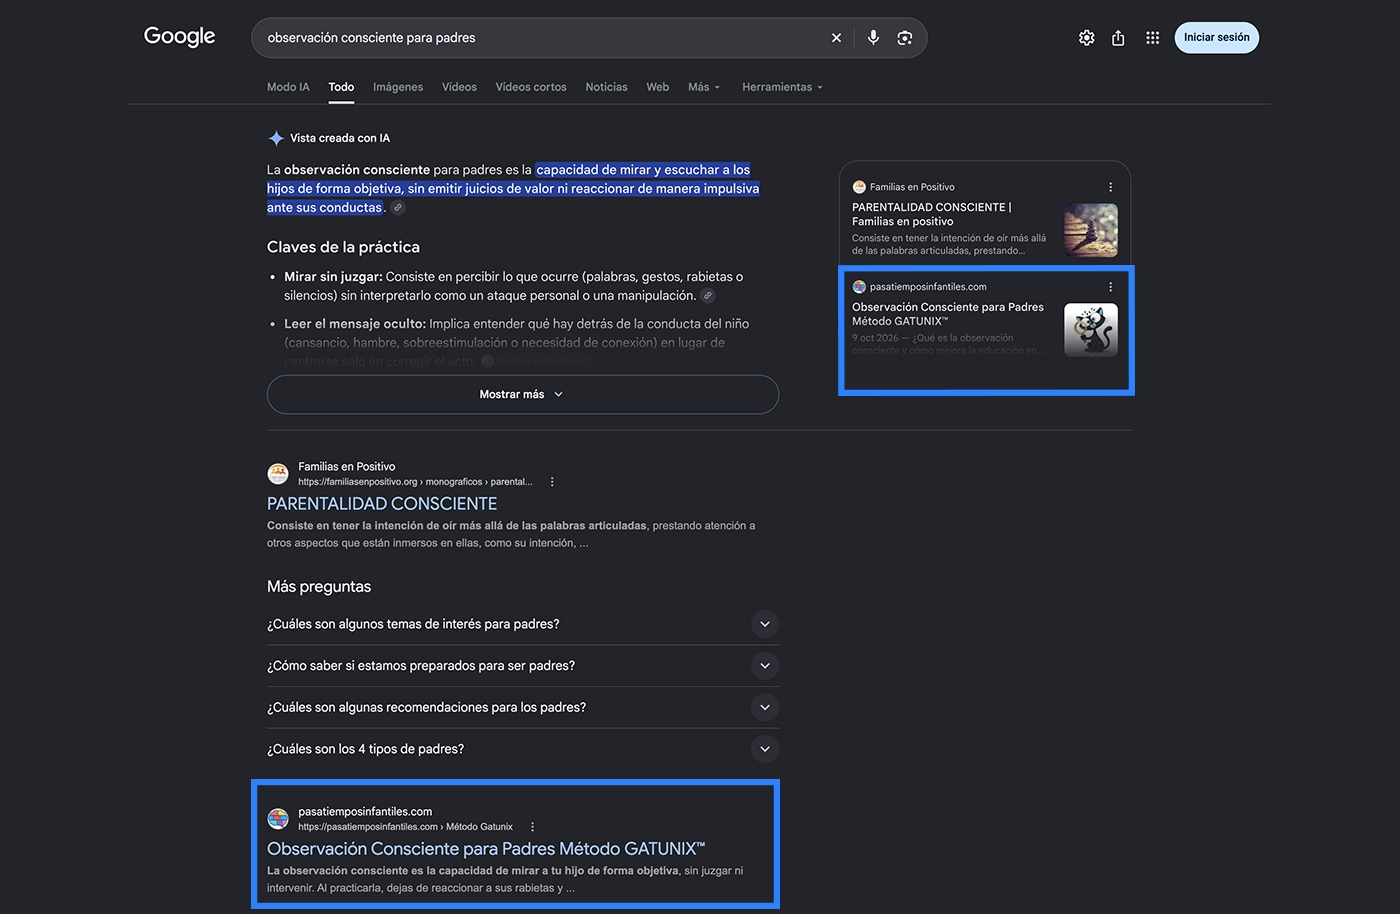Click the AI overview sparkle icon
The image size is (1400, 914).
point(276,138)
